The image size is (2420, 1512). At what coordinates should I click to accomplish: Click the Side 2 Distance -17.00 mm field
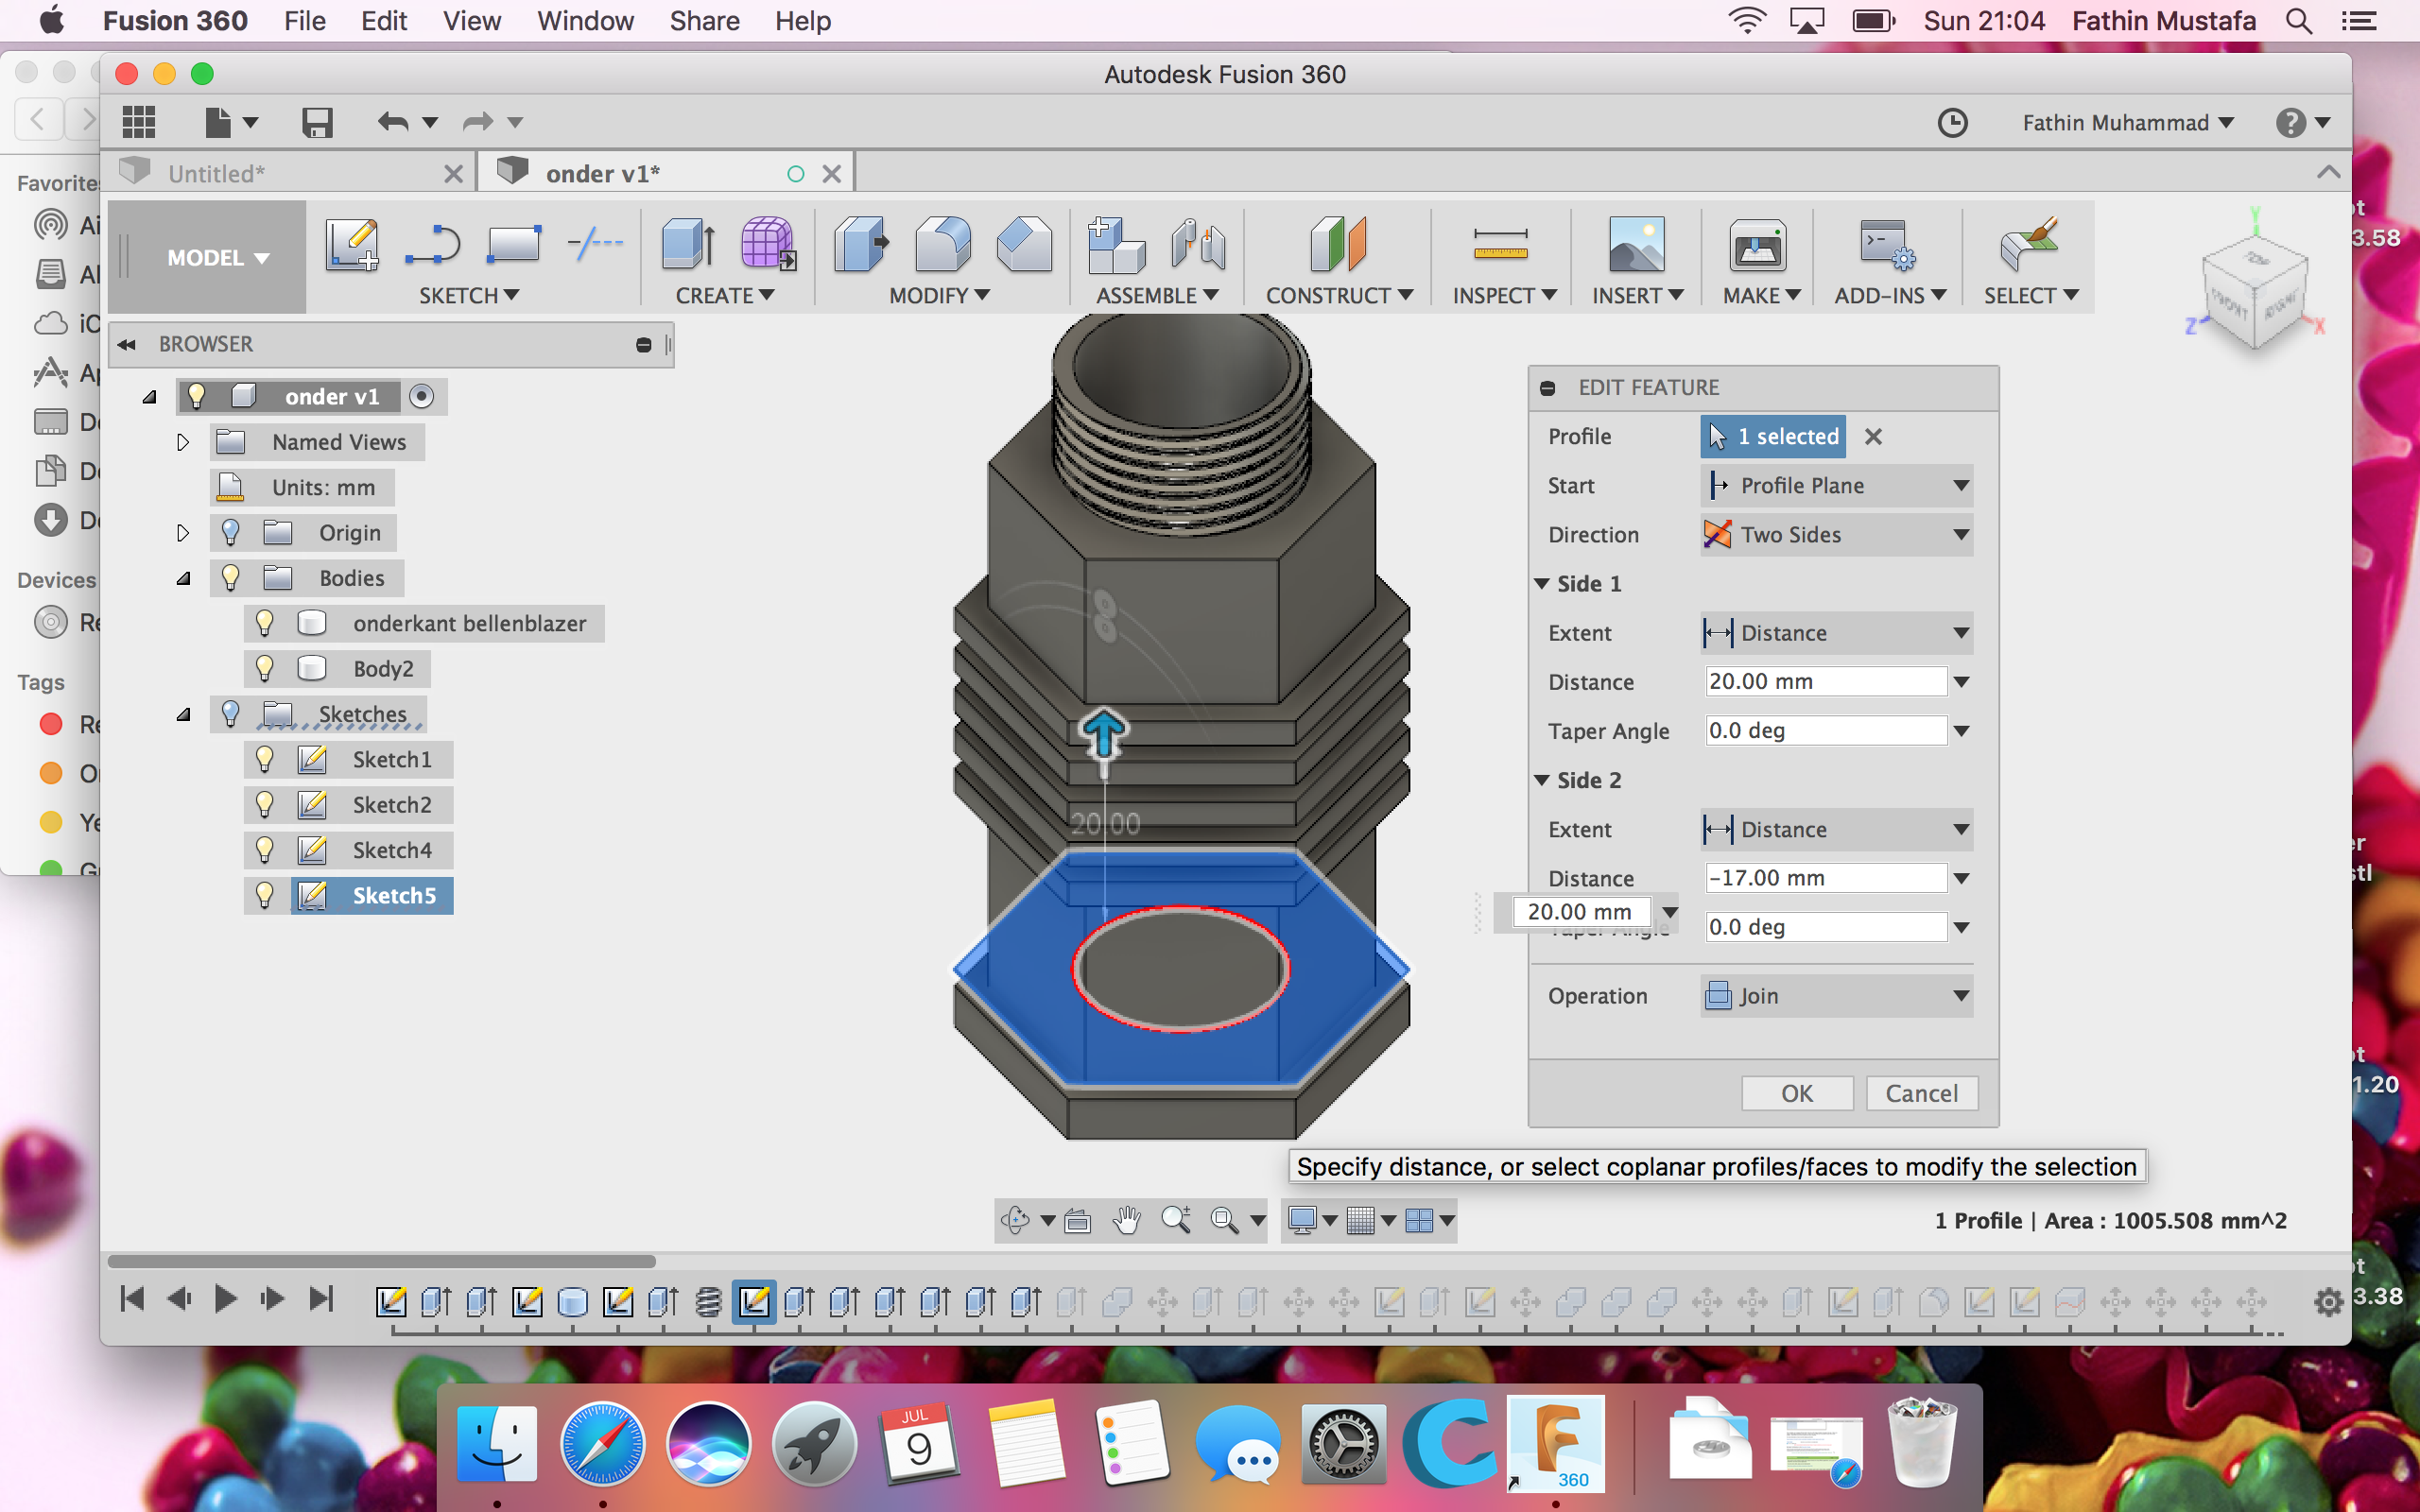click(1825, 878)
